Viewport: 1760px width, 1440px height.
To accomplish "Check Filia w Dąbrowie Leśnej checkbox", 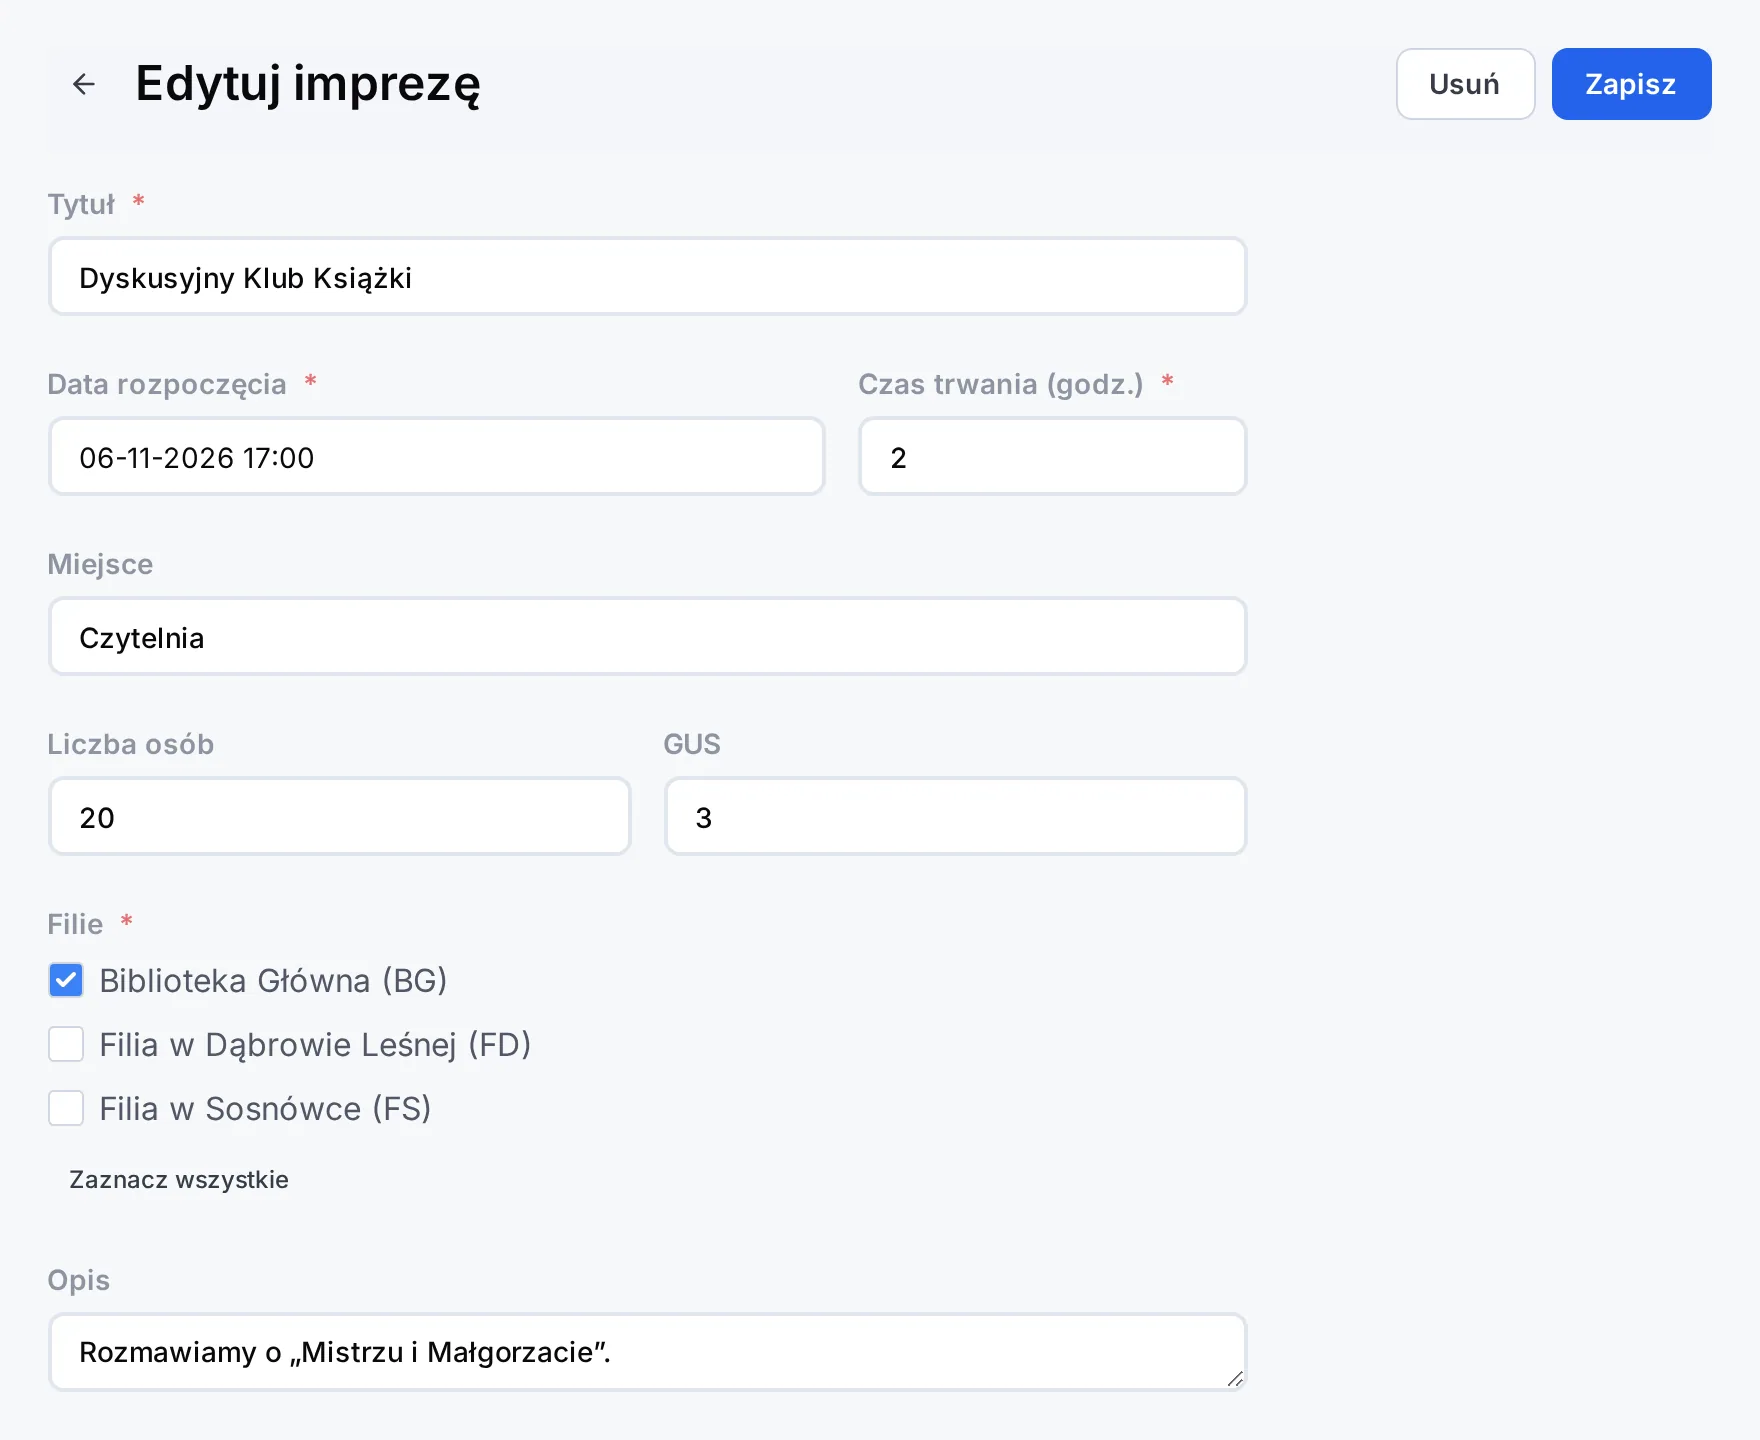I will tap(66, 1044).
